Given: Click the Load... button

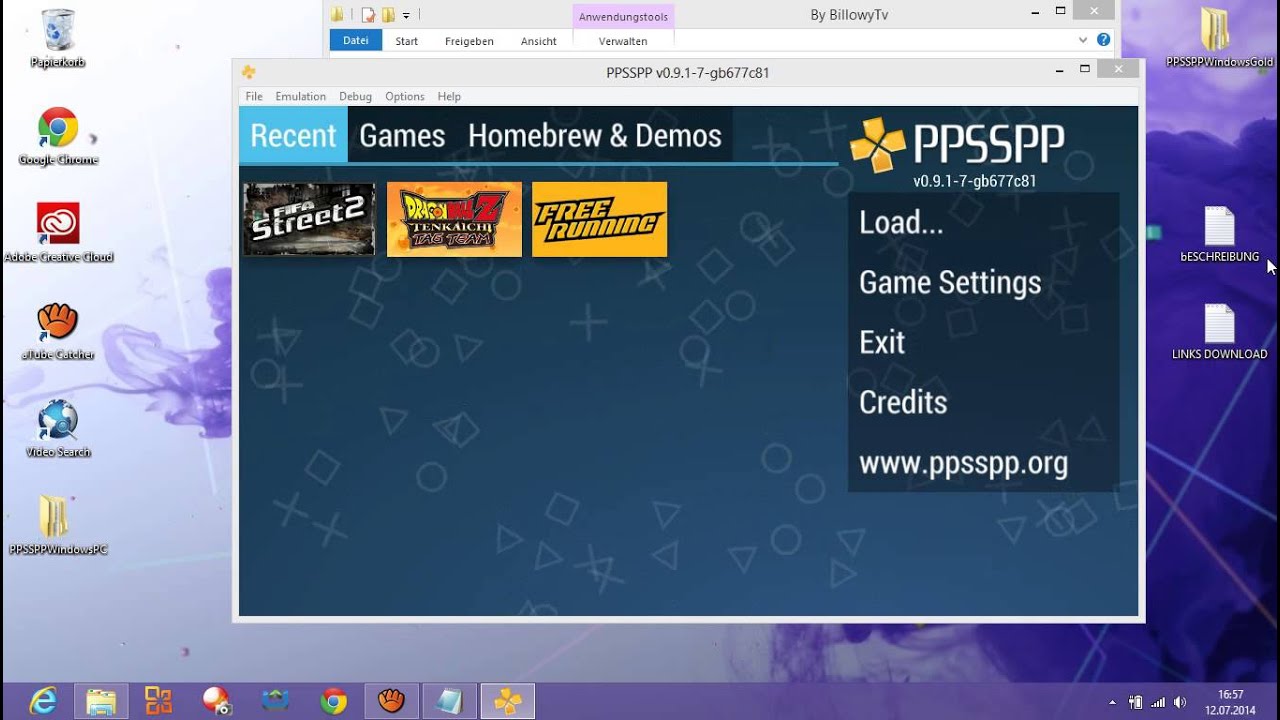Looking at the screenshot, I should click(983, 222).
